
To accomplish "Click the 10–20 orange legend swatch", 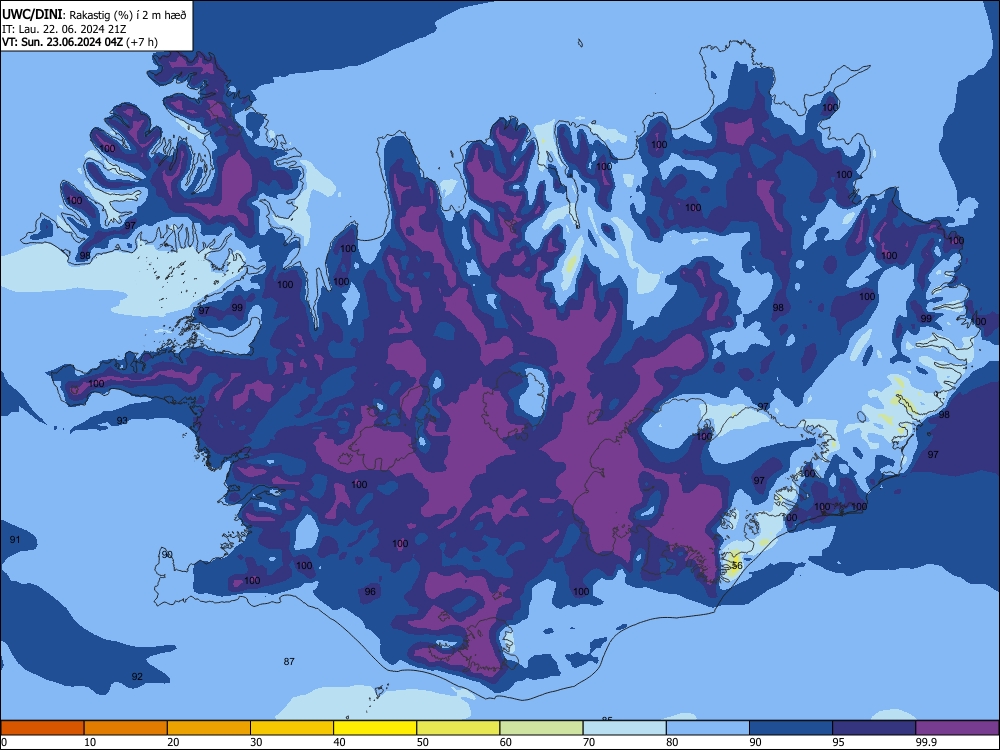I will click(x=126, y=728).
